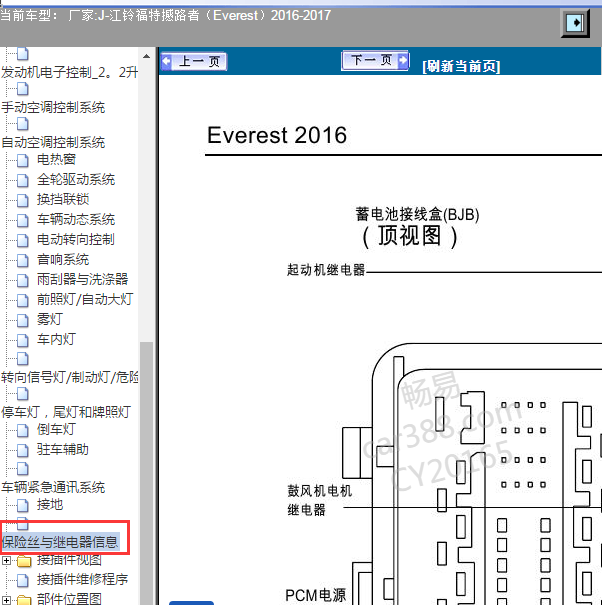Go to previous page with 上一页 button

click(194, 62)
